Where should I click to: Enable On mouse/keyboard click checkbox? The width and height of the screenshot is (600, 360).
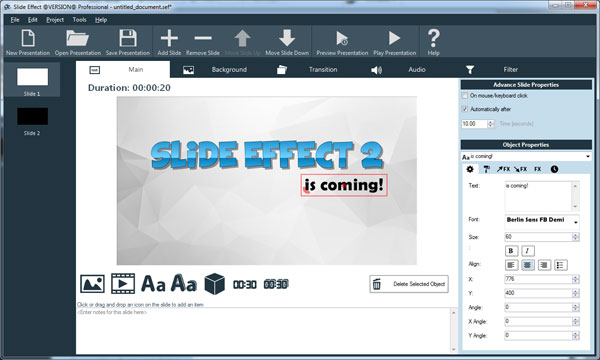pyautogui.click(x=465, y=96)
